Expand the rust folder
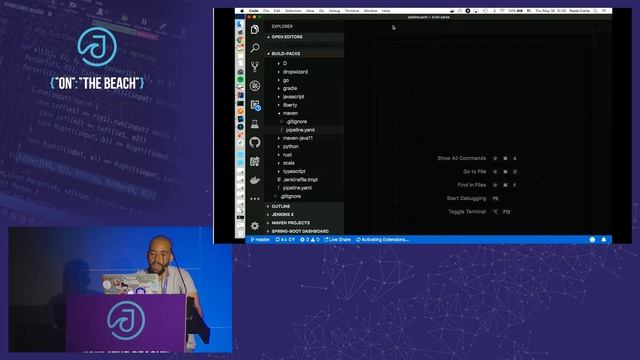The height and width of the screenshot is (360, 640). click(x=305, y=155)
